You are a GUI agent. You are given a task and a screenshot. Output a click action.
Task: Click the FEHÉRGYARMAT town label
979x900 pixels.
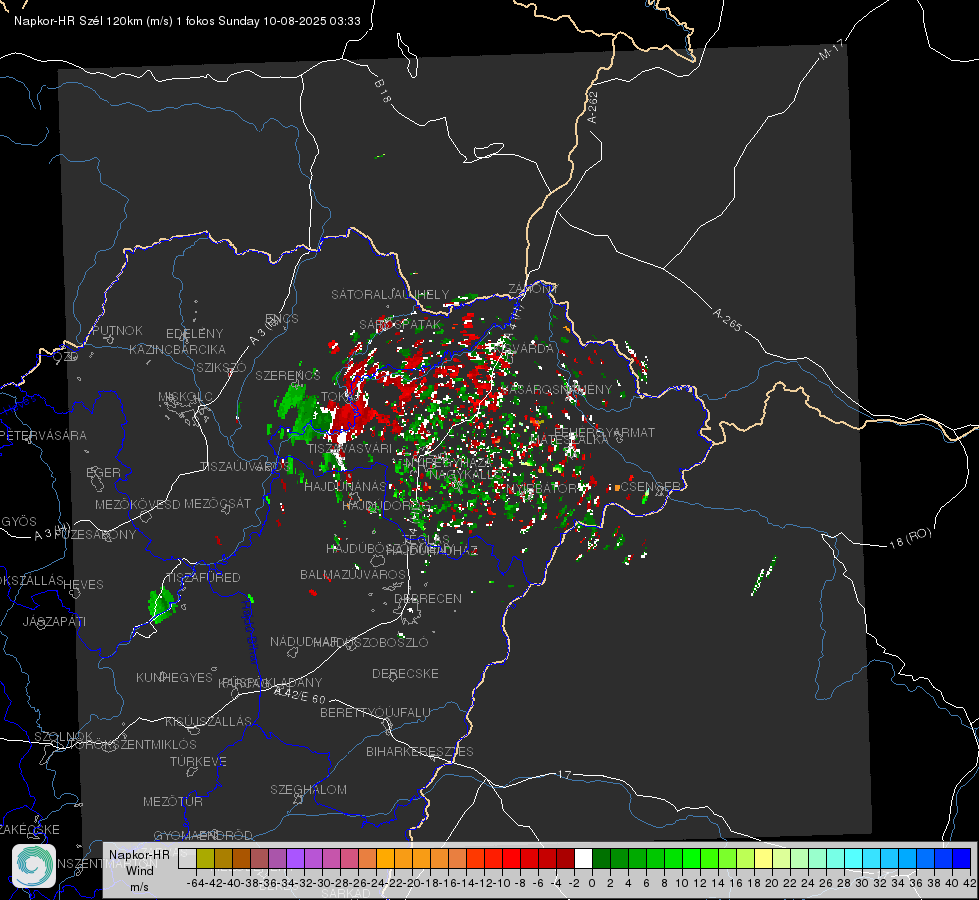click(x=604, y=432)
